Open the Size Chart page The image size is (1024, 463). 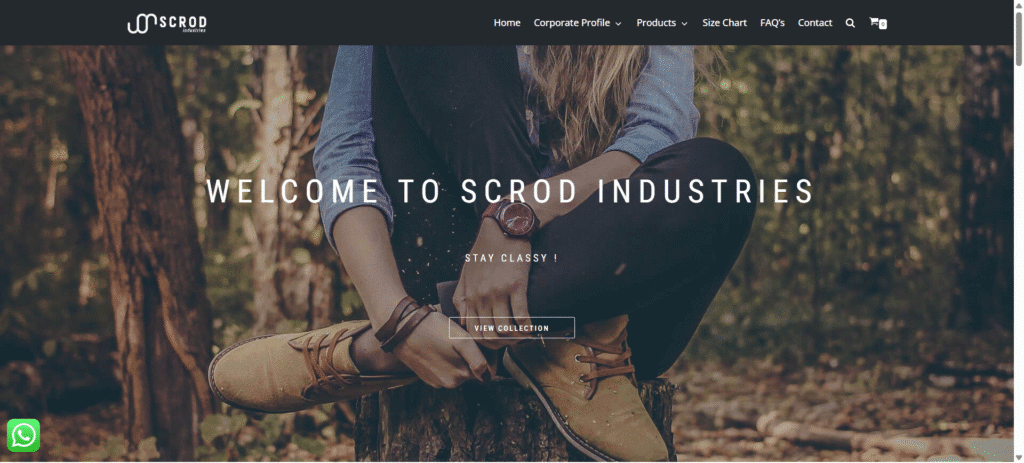[x=724, y=23]
